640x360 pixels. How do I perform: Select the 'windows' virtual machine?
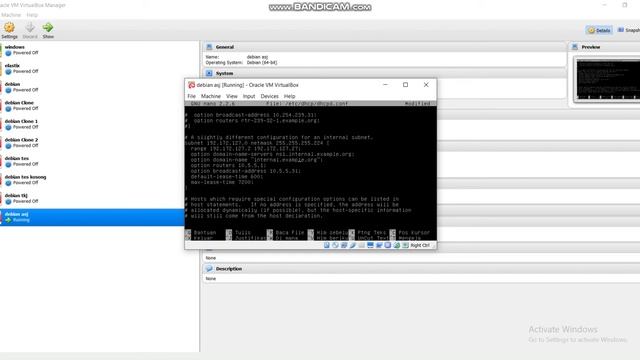click(x=92, y=50)
